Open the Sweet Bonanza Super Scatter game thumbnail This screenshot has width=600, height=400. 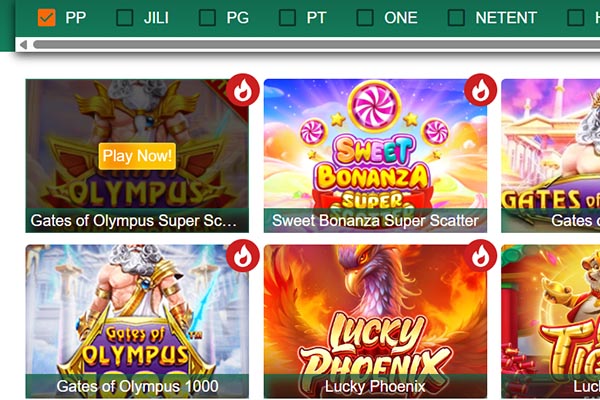pyautogui.click(x=375, y=156)
